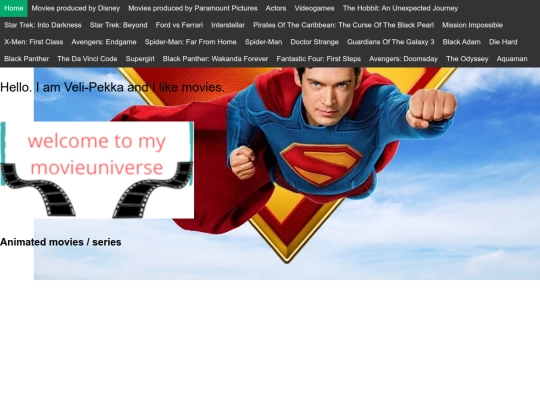Select Star Trek: Beyond link
This screenshot has height=405, width=540.
tap(118, 25)
